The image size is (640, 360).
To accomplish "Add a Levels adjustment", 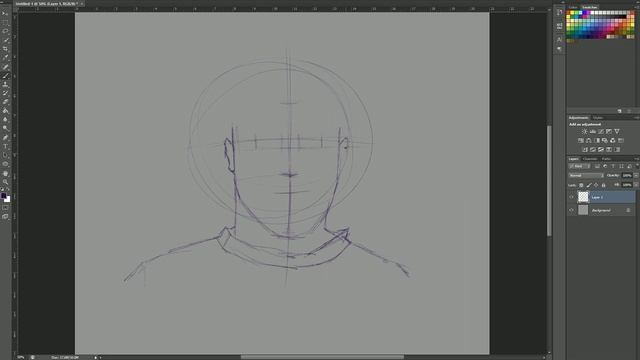I will click(x=593, y=131).
